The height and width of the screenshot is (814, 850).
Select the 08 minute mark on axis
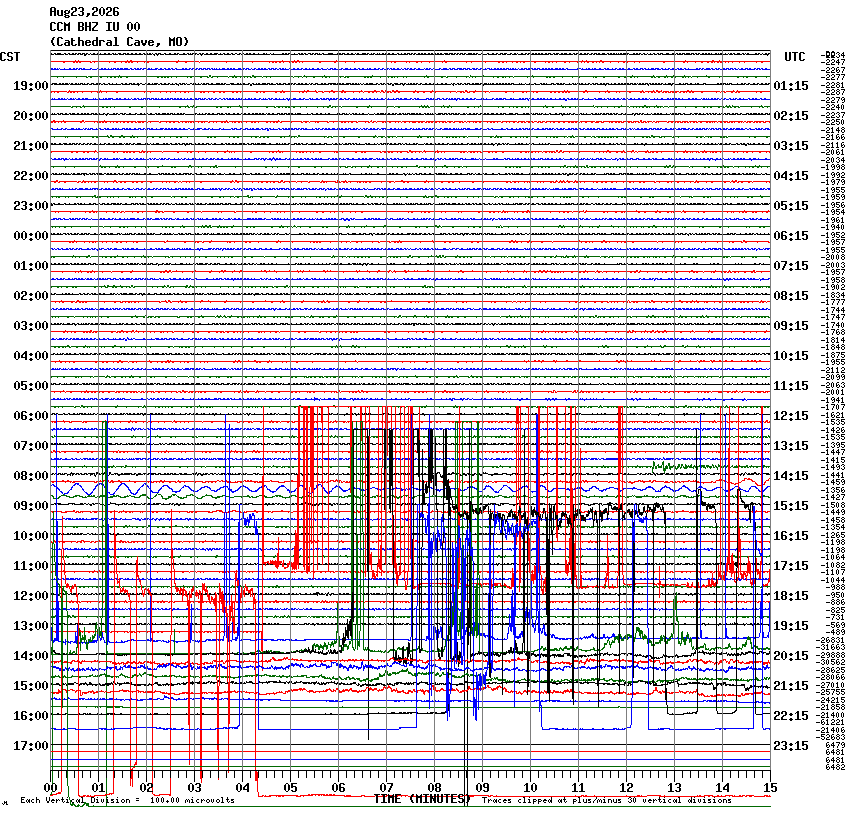434,788
